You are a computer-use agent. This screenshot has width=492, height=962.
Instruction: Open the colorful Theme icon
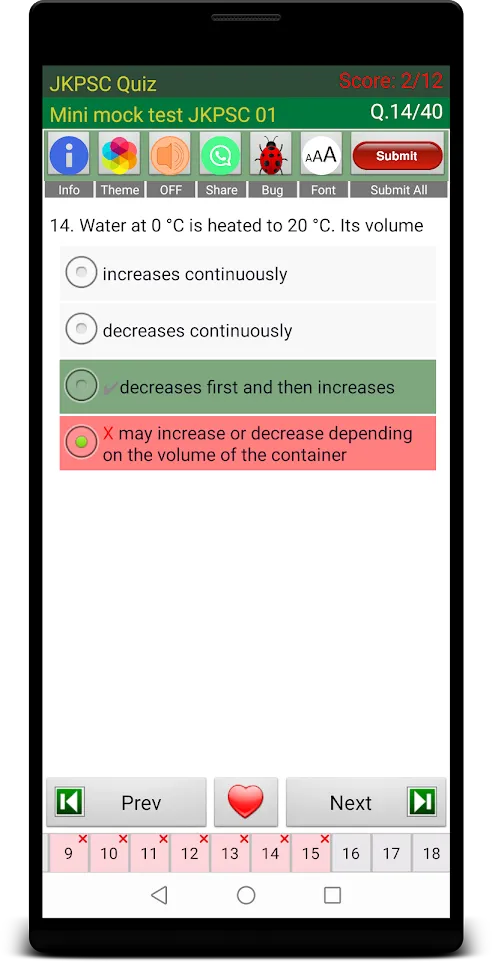120,156
